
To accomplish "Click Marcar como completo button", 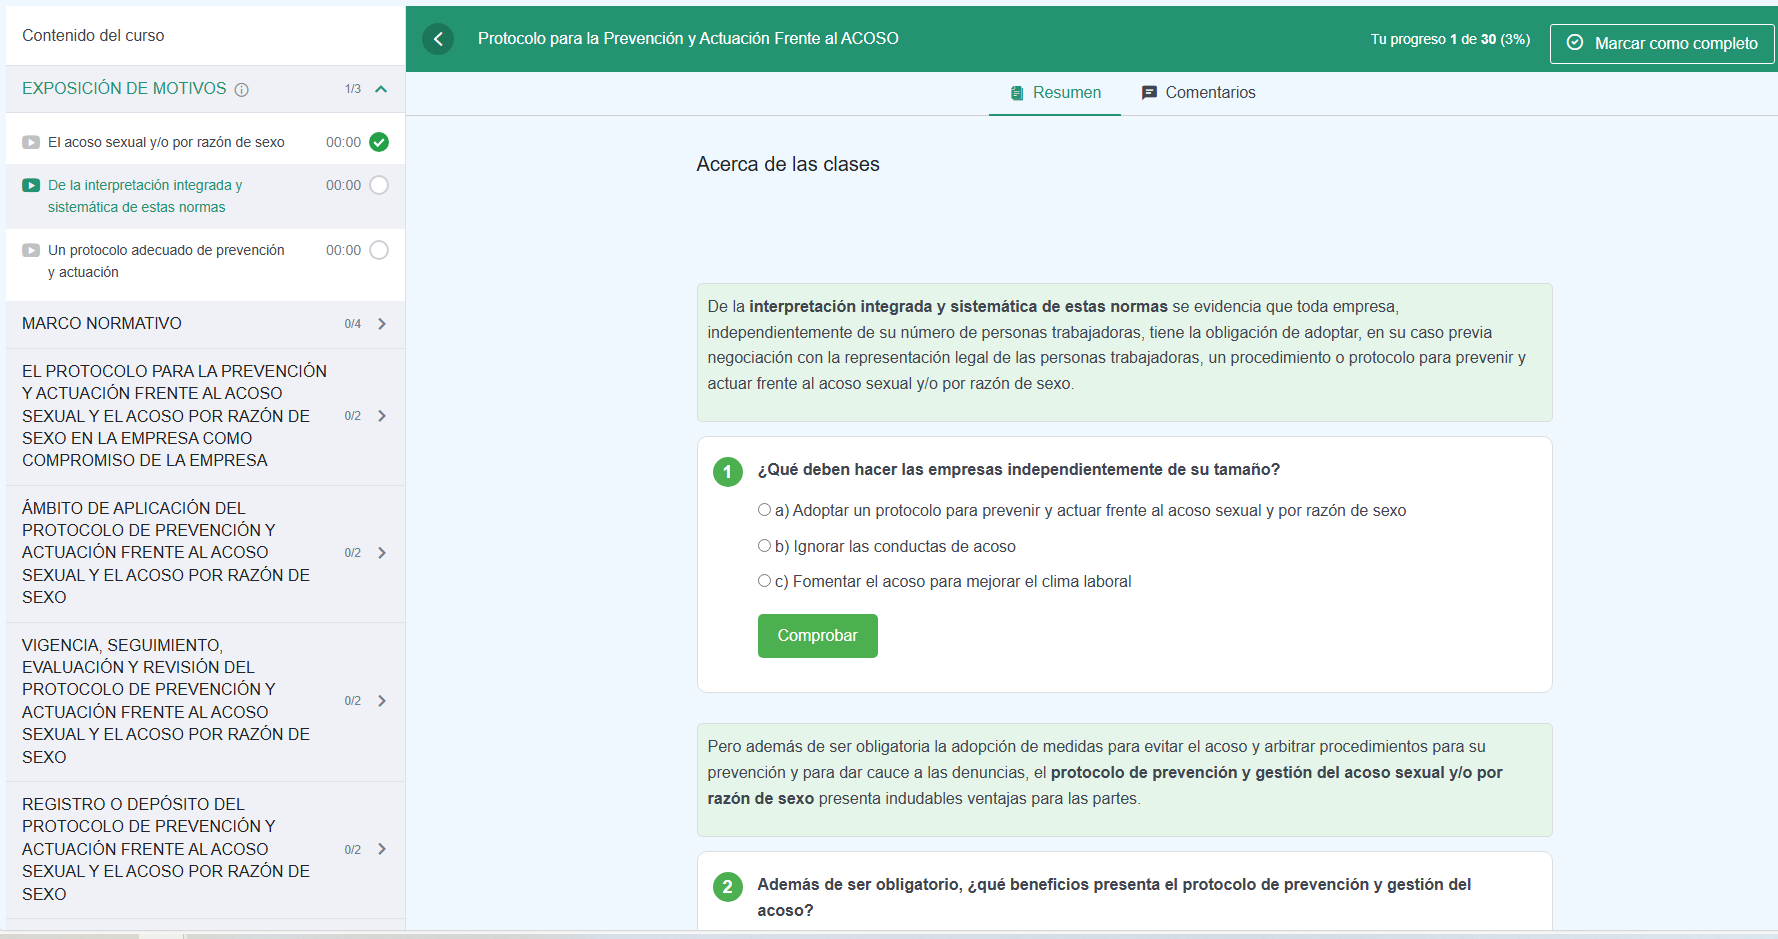I will coord(1662,44).
